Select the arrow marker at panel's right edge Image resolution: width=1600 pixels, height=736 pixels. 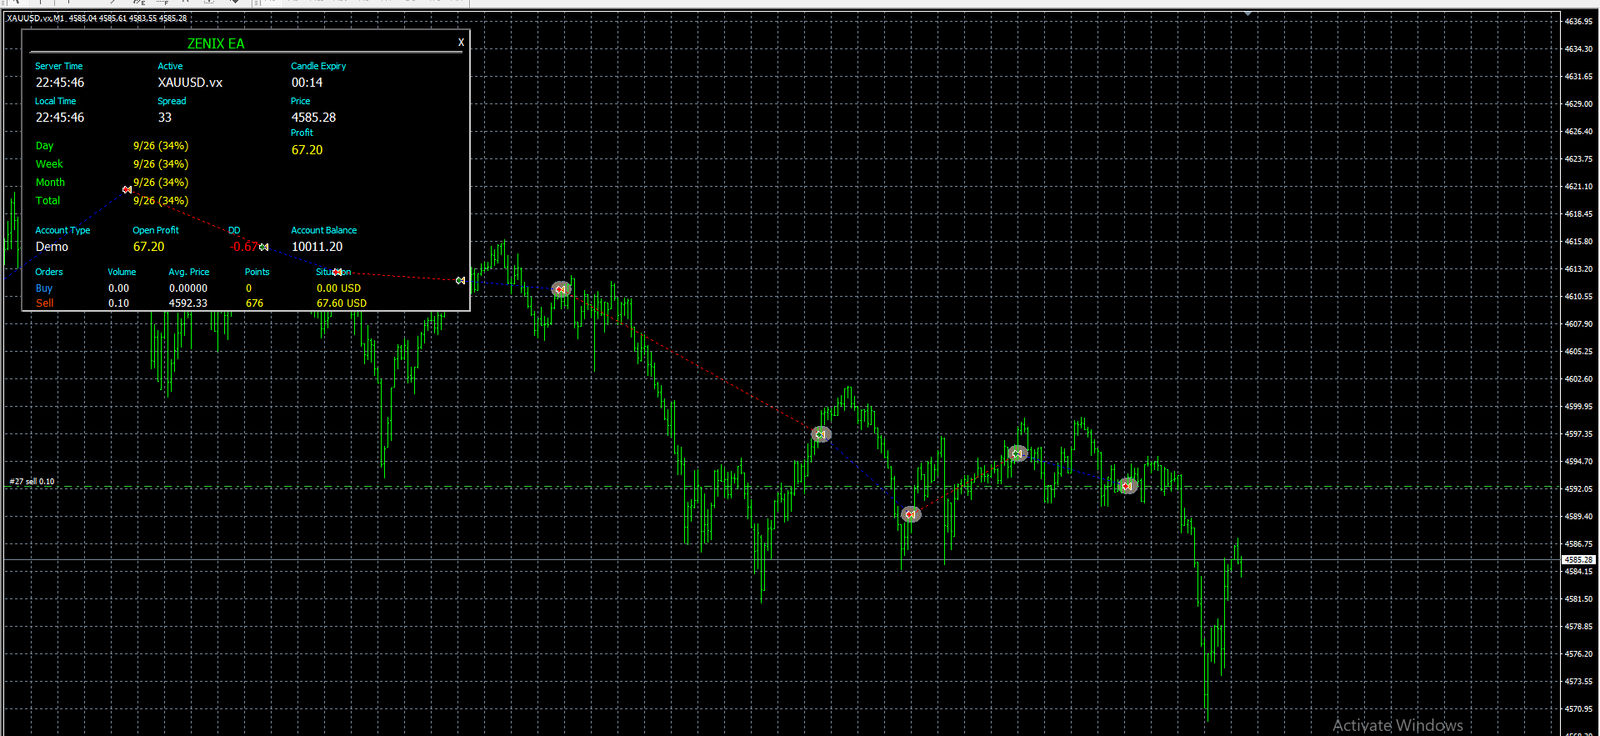click(x=460, y=280)
